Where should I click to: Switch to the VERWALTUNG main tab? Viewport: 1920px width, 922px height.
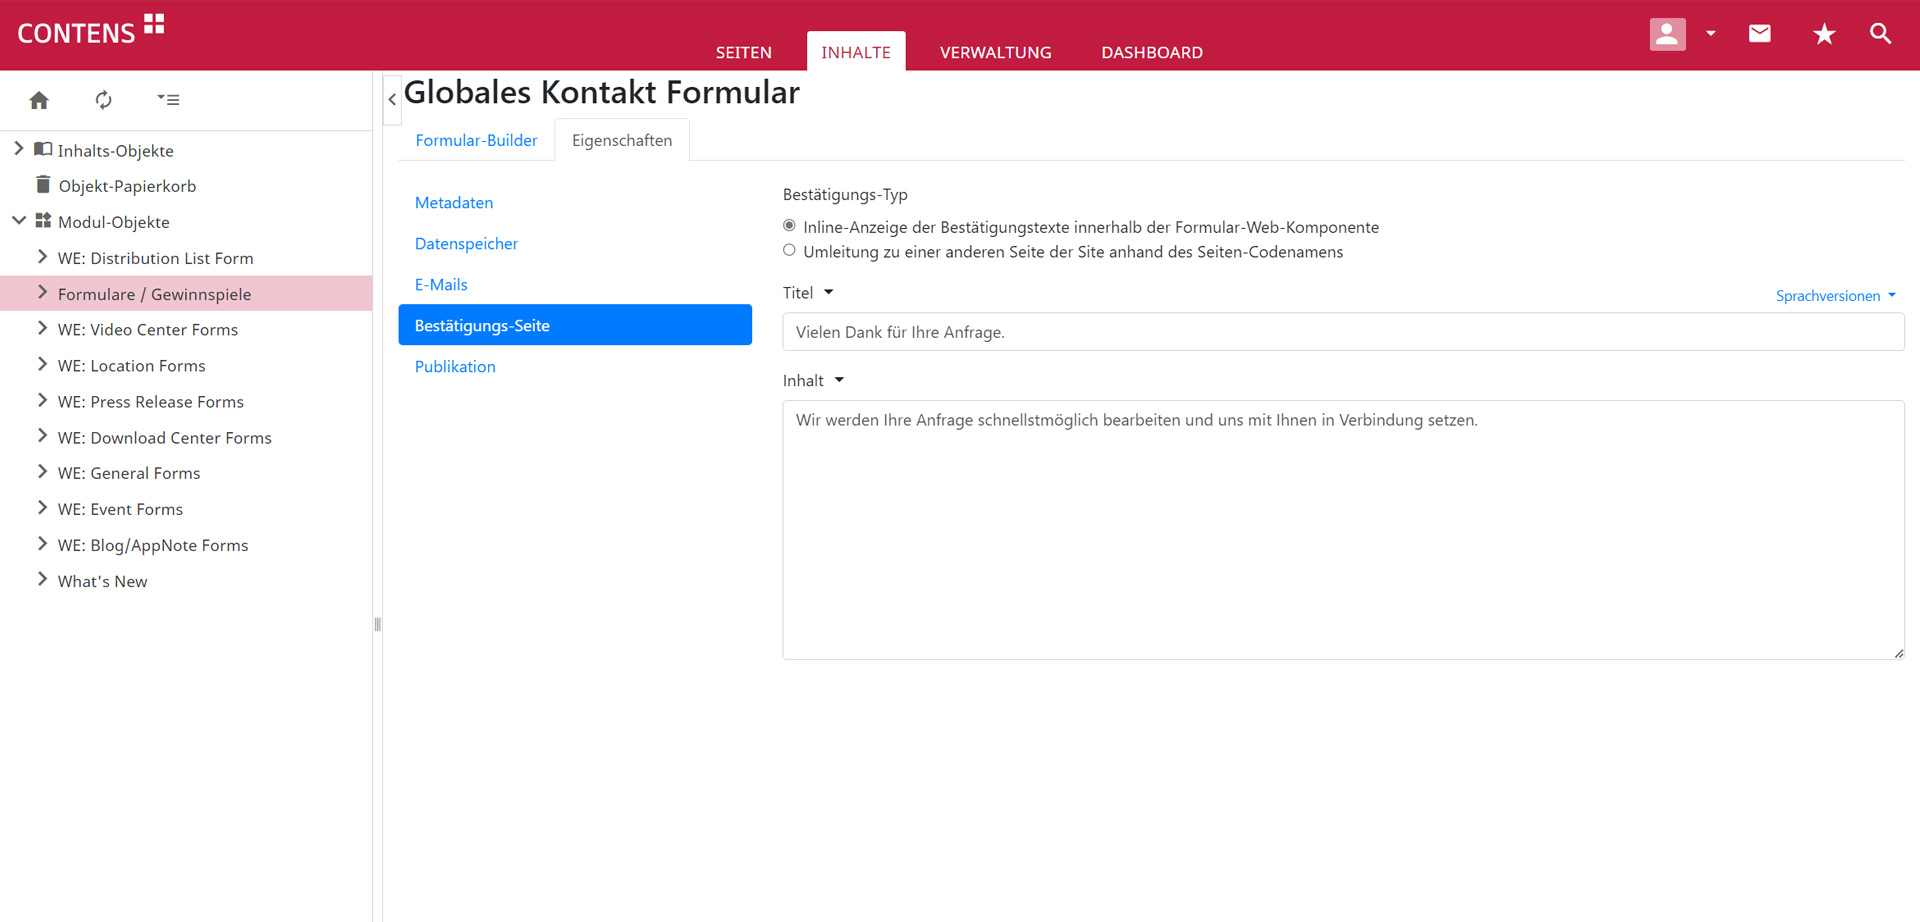[995, 52]
